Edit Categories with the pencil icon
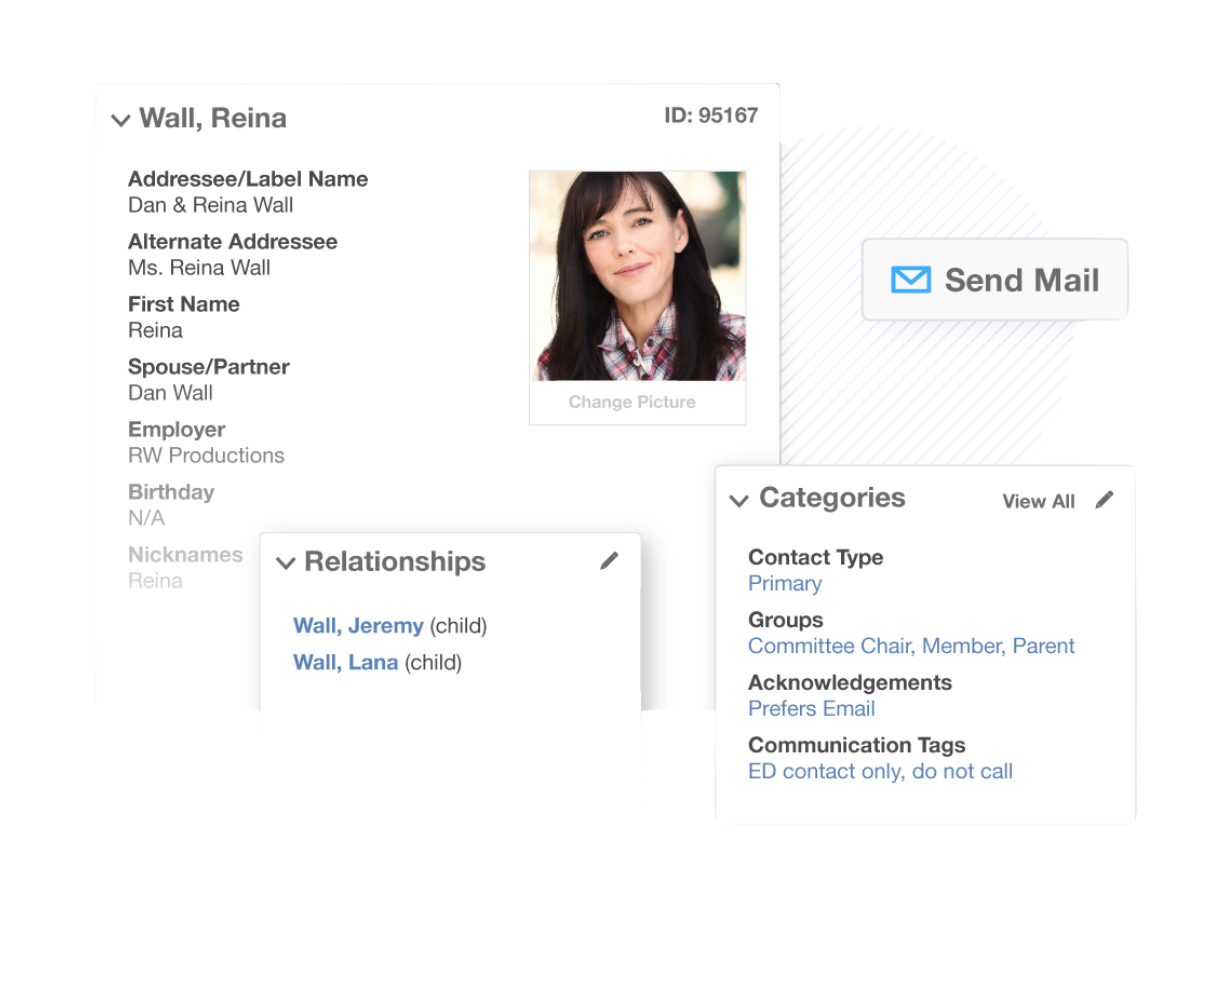The image size is (1231, 981). click(x=1104, y=500)
